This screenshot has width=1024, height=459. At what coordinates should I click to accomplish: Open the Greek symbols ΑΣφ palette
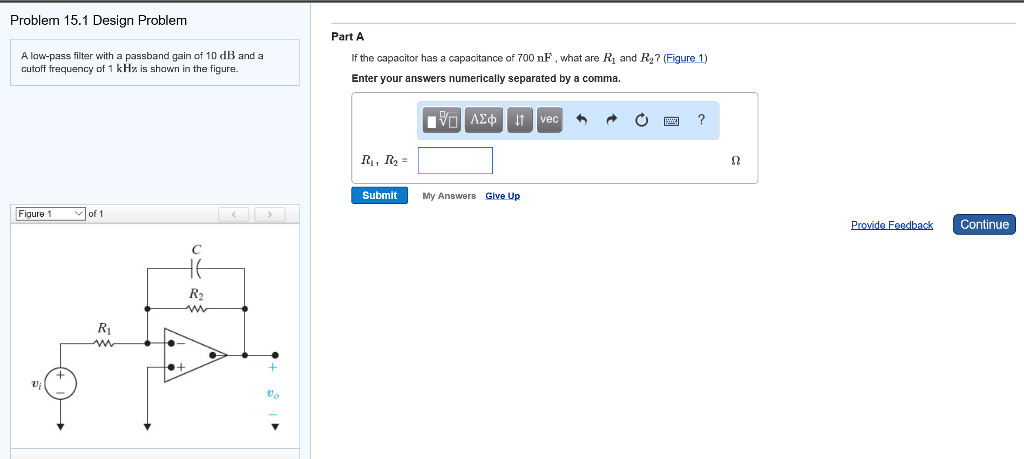[x=485, y=120]
